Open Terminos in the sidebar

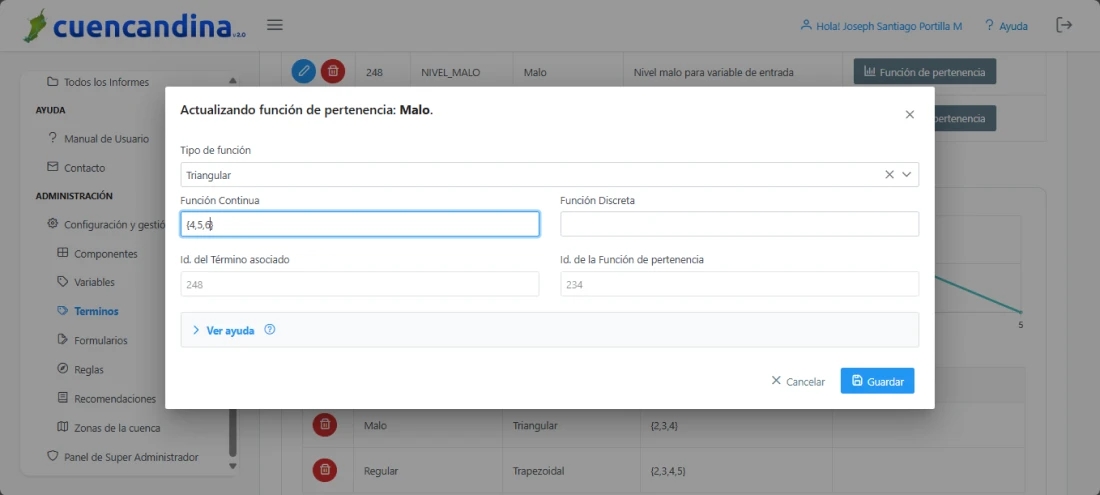click(x=96, y=311)
